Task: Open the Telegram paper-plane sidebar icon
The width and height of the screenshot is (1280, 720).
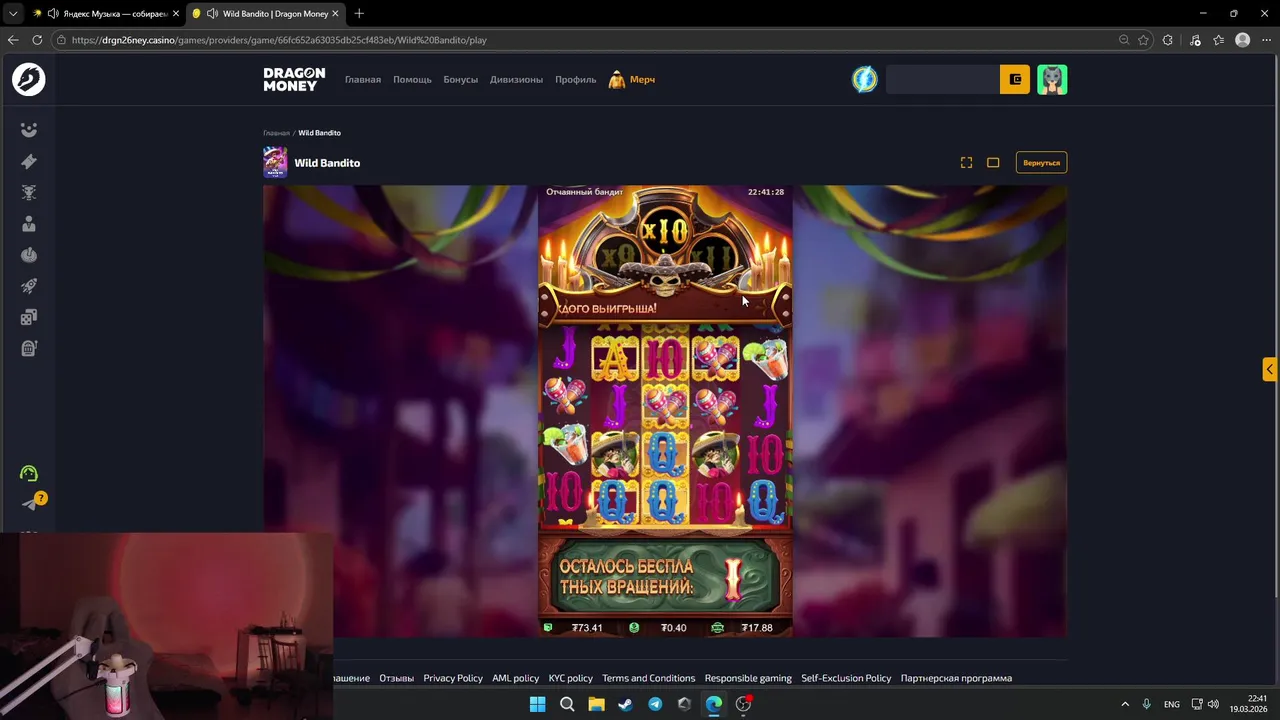Action: (x=29, y=504)
